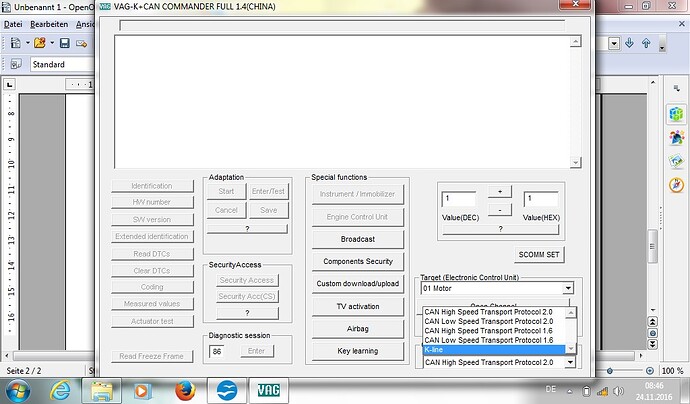The image size is (690, 404).
Task: Open the Bearbeiten menu in OpenOffice
Action: pos(49,24)
